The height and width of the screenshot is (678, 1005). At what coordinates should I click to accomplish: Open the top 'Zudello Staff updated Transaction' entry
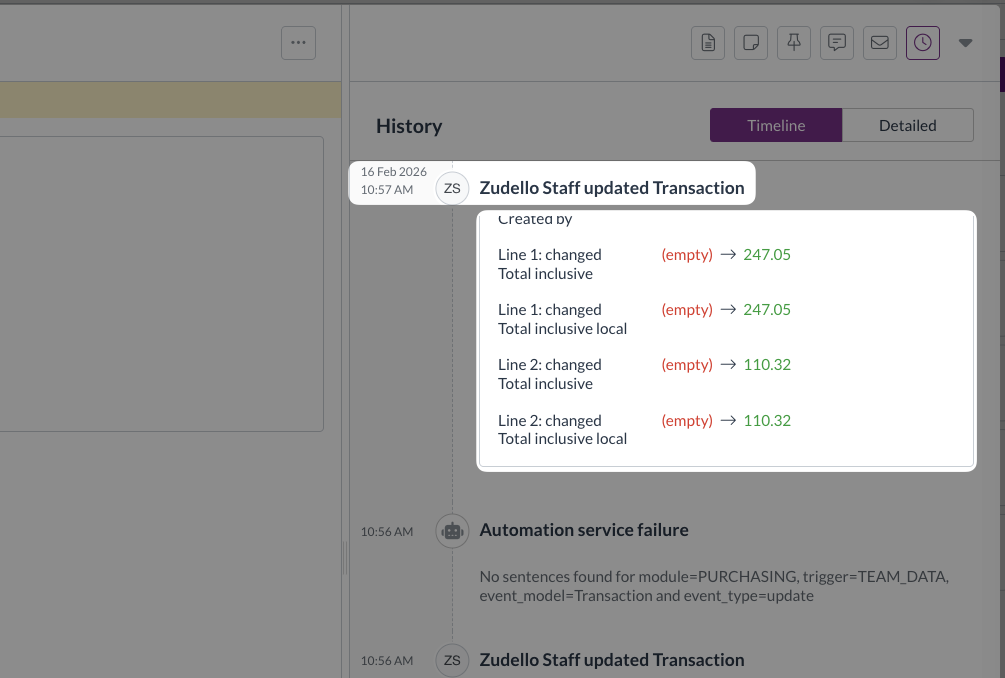611,188
